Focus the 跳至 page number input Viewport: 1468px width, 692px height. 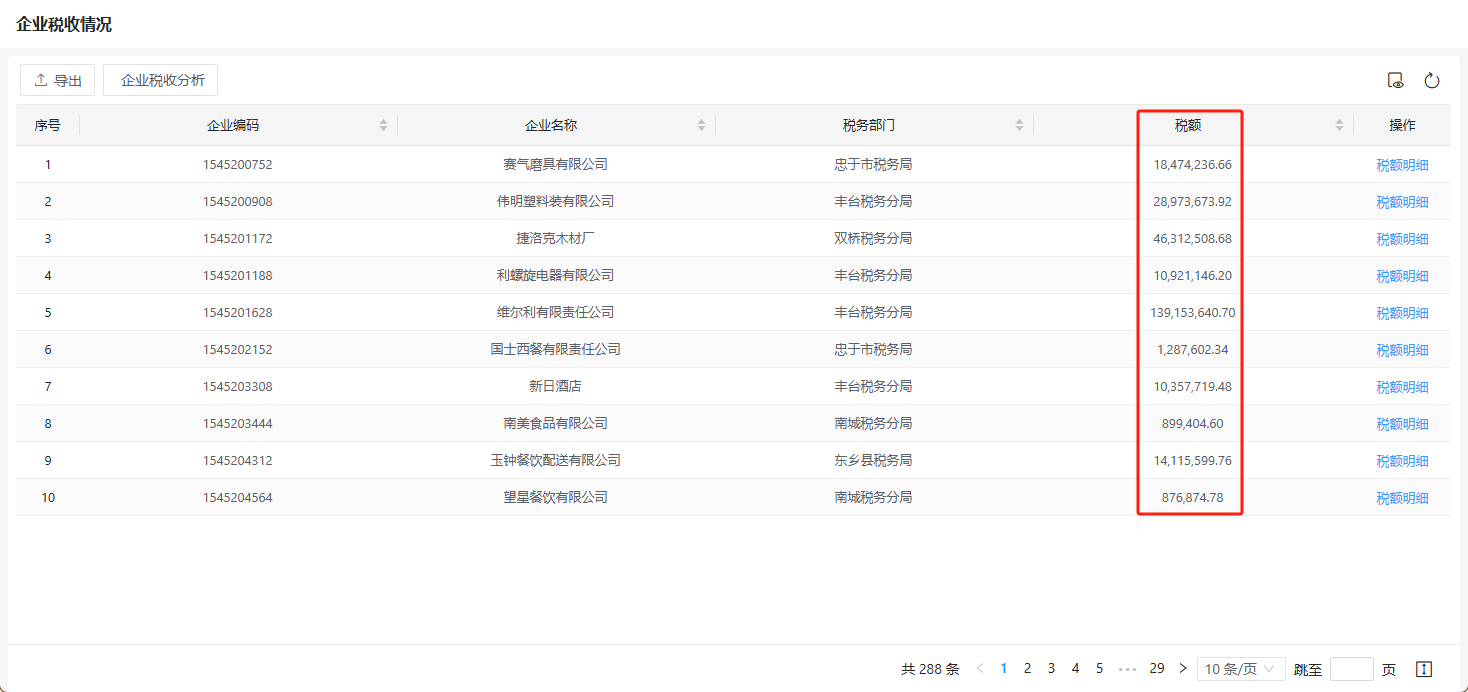point(1351,669)
